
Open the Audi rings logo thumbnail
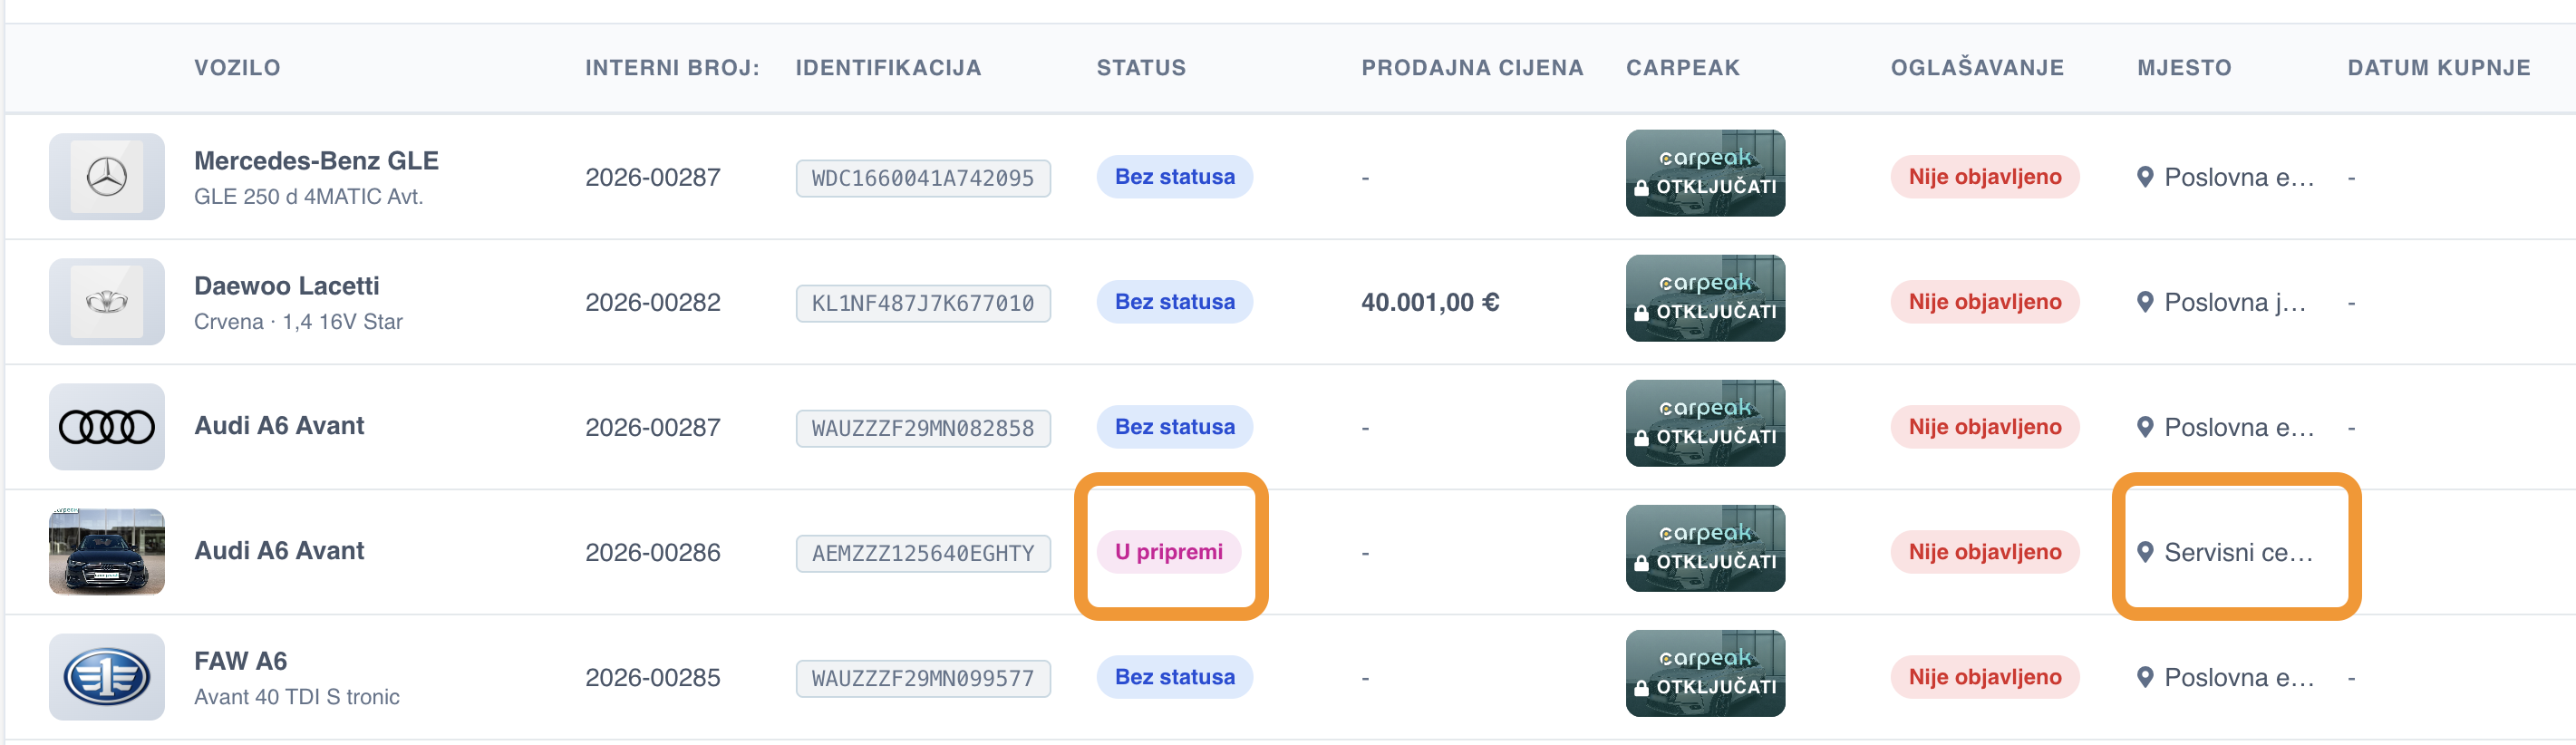click(x=106, y=427)
